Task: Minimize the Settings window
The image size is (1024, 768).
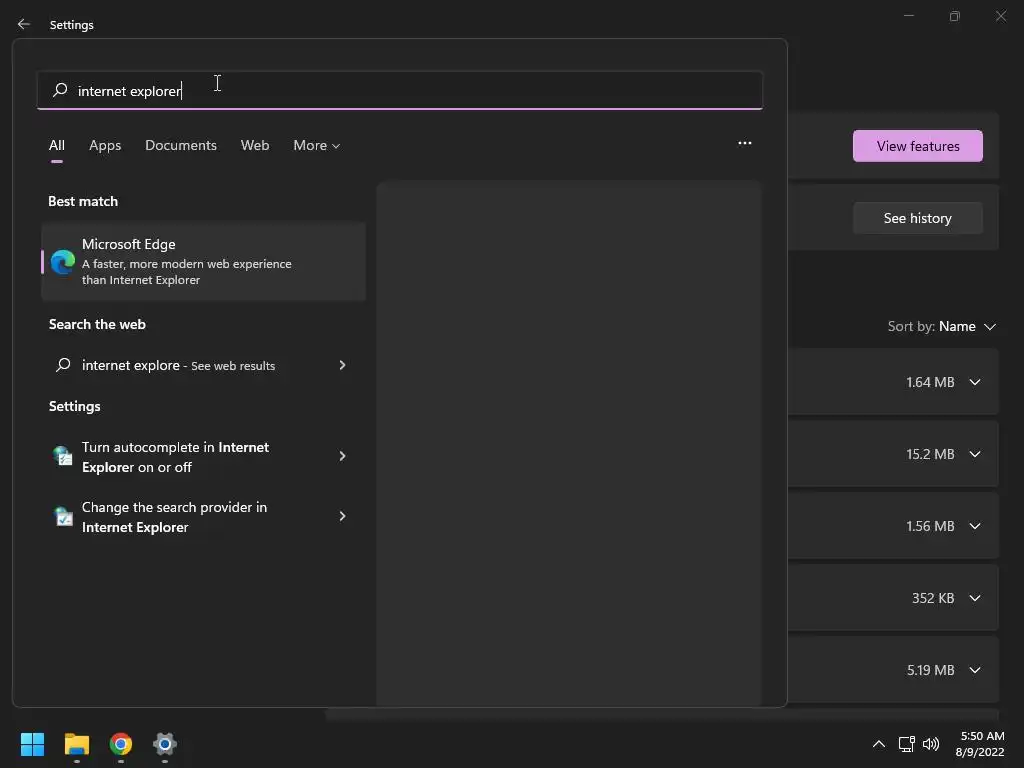Action: point(908,16)
